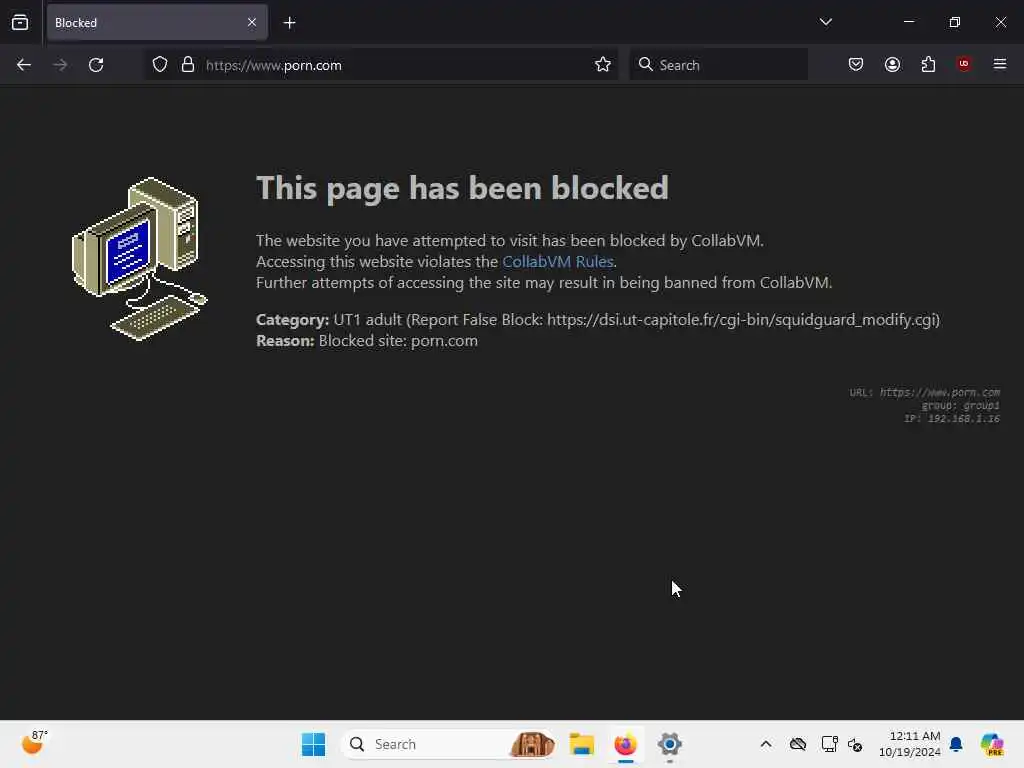The width and height of the screenshot is (1024, 768).
Task: Launch Copilot preview from taskbar
Action: (x=992, y=744)
